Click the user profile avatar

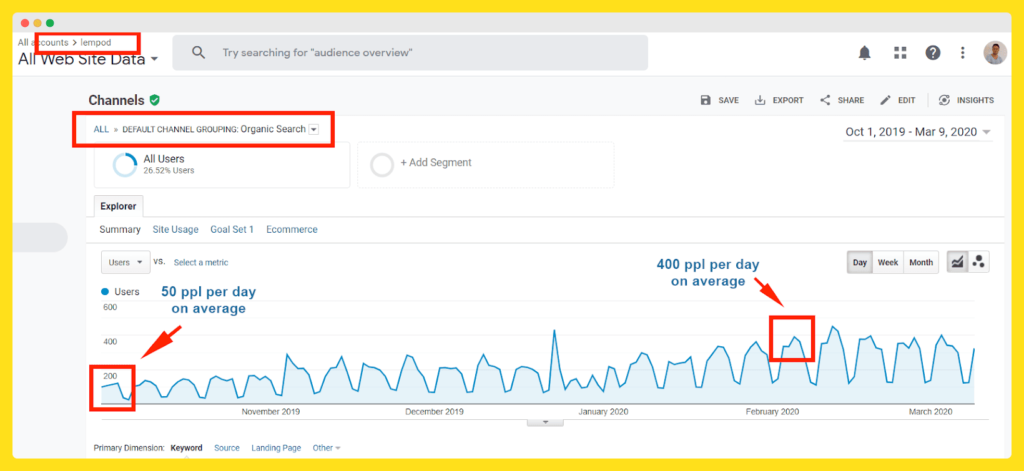[994, 53]
